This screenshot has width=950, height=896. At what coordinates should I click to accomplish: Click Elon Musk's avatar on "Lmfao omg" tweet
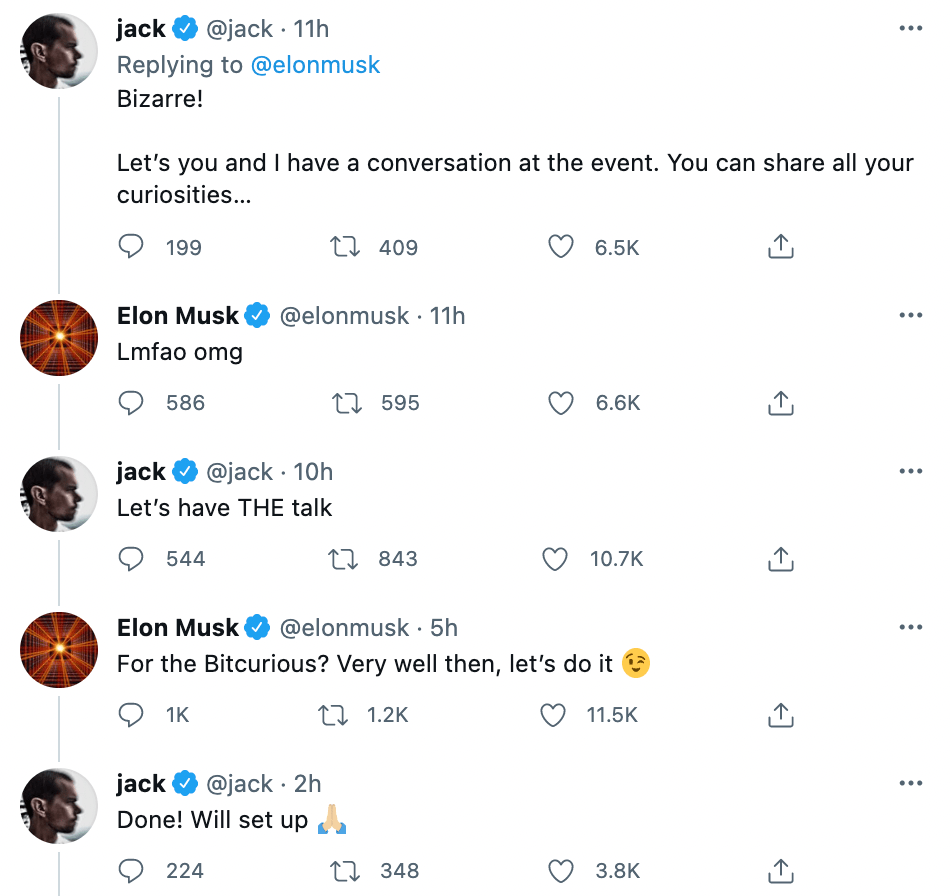tap(59, 337)
